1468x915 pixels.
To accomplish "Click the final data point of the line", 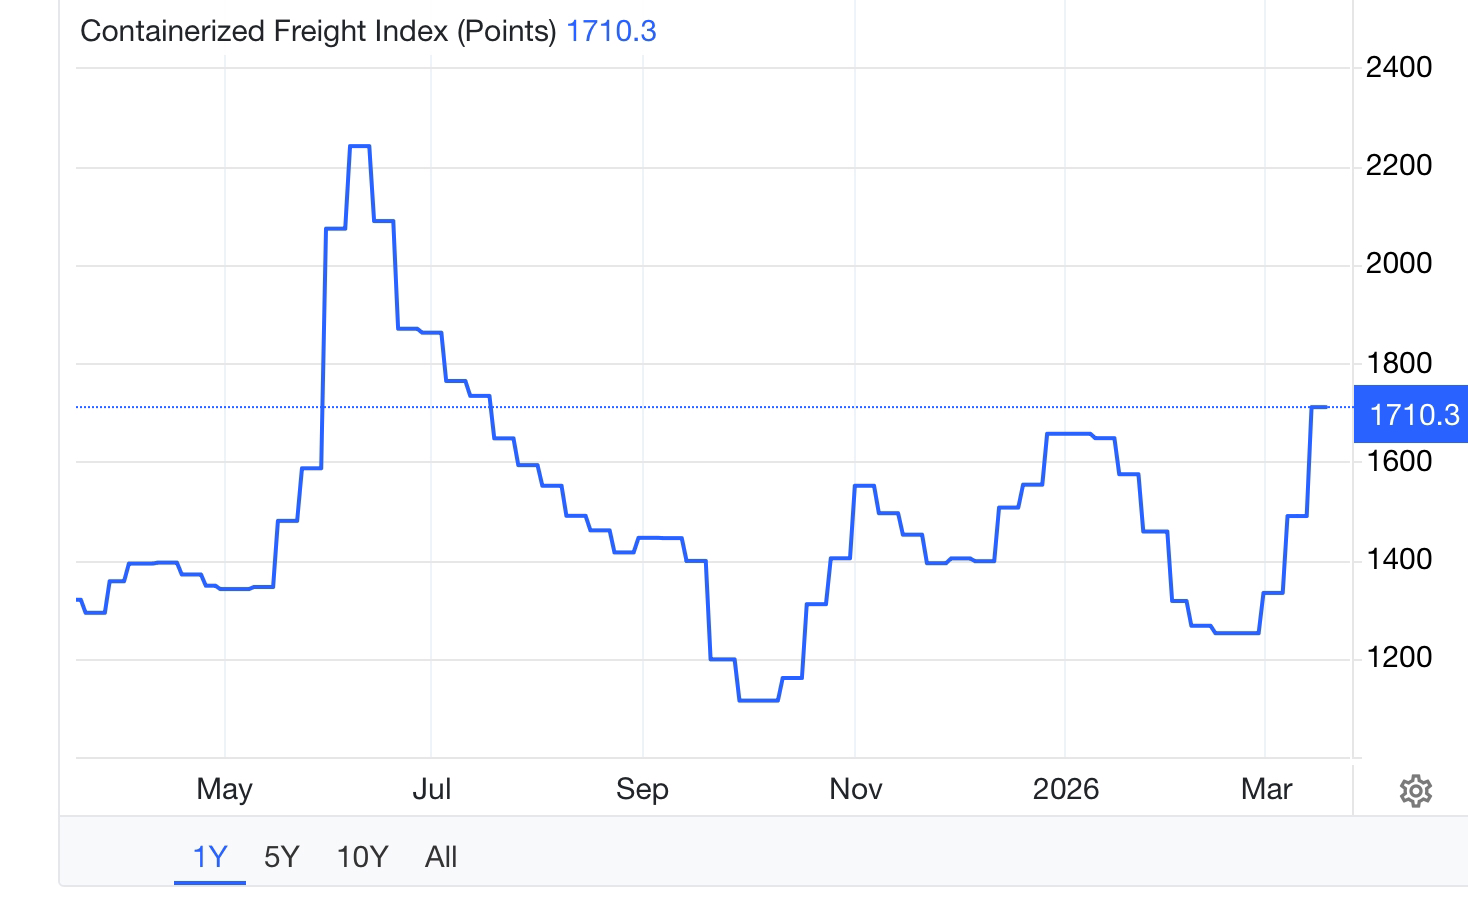I will 1326,407.
